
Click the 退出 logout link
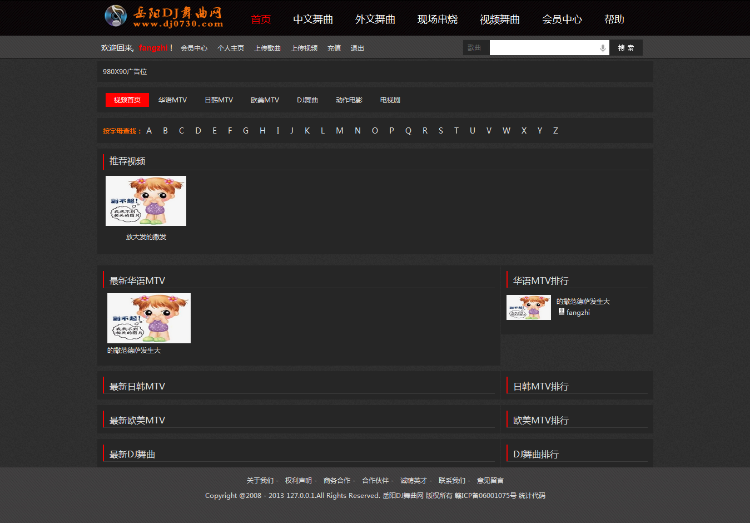(x=357, y=48)
